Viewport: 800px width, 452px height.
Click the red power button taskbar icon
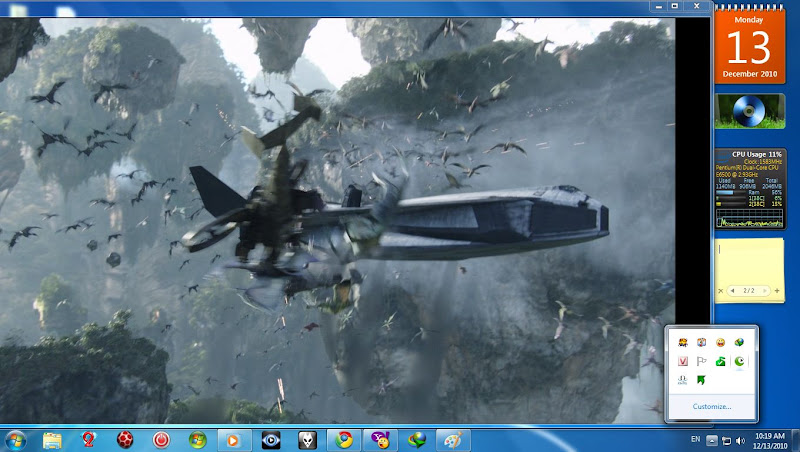point(161,440)
